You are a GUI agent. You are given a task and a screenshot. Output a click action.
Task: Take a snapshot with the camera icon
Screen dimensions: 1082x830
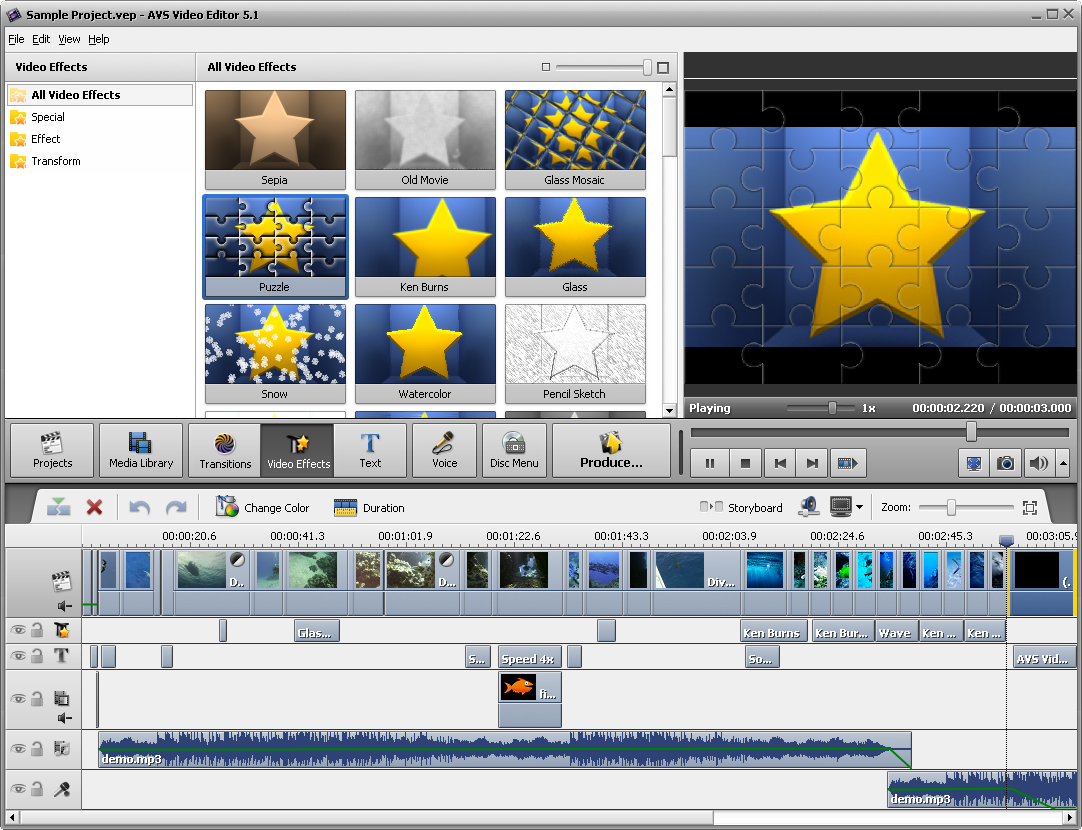pos(1005,463)
